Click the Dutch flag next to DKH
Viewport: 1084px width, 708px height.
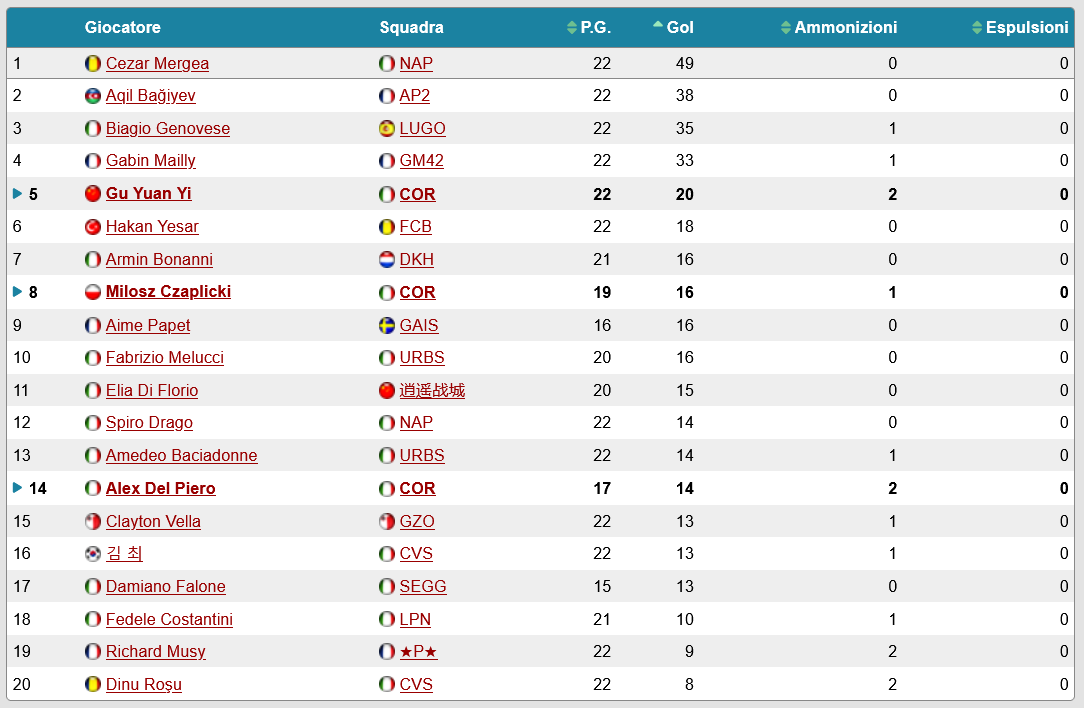pyautogui.click(x=387, y=260)
